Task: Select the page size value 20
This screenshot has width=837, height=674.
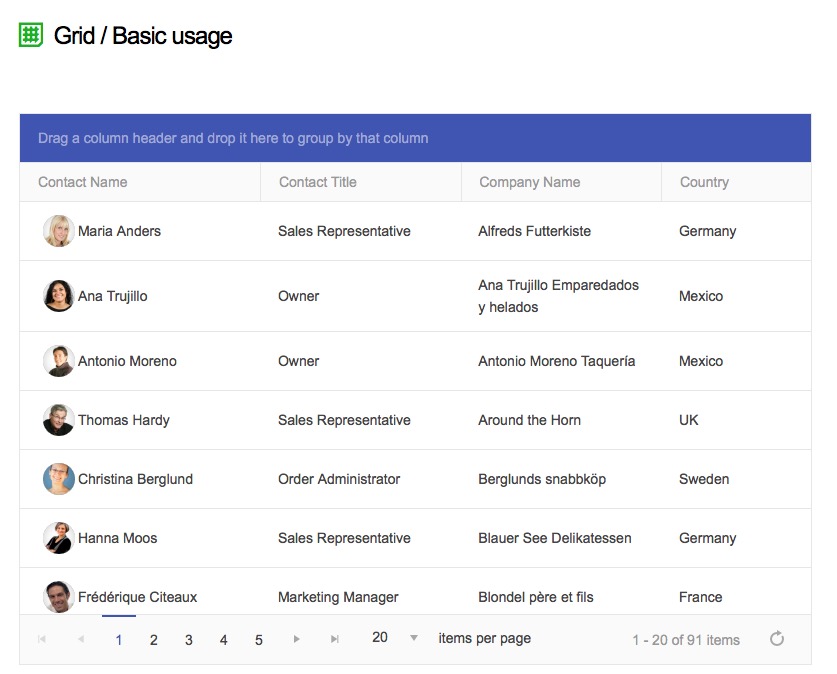Action: point(380,637)
